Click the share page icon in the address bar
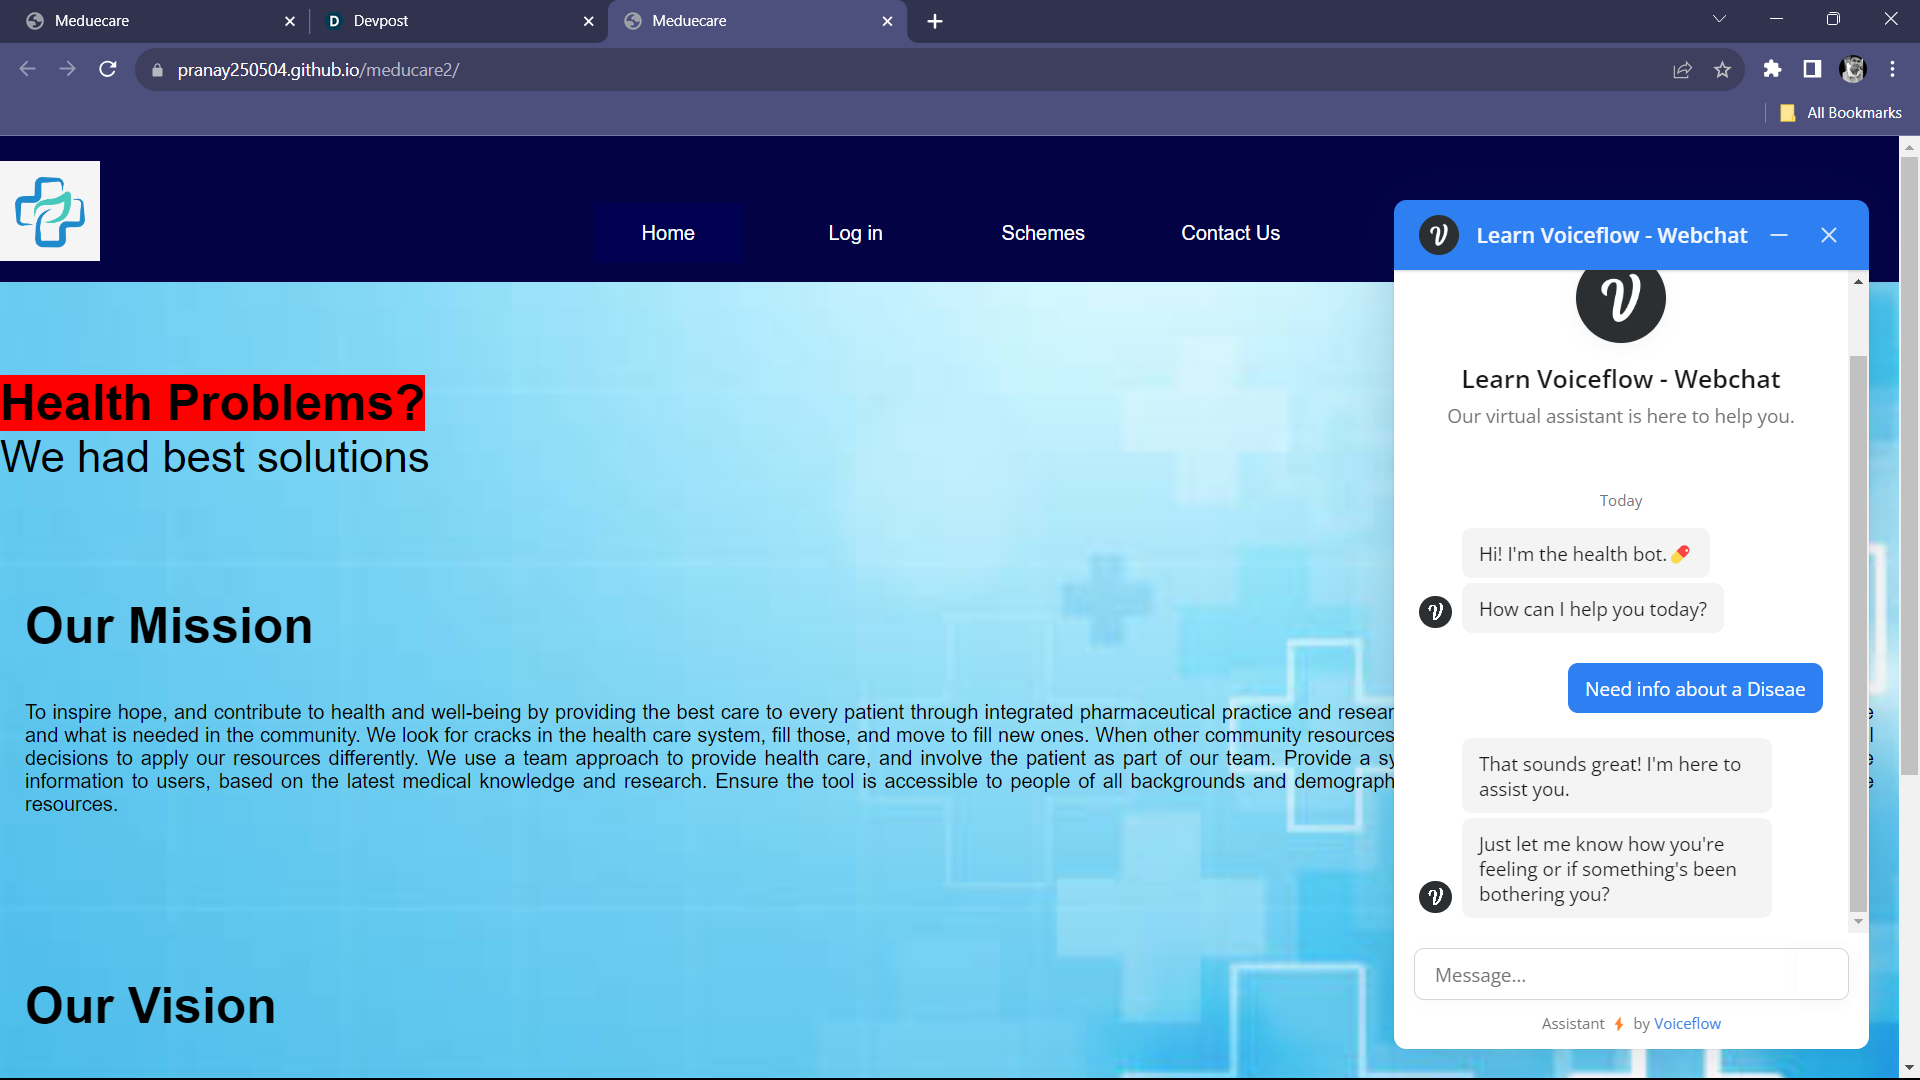 [1682, 69]
